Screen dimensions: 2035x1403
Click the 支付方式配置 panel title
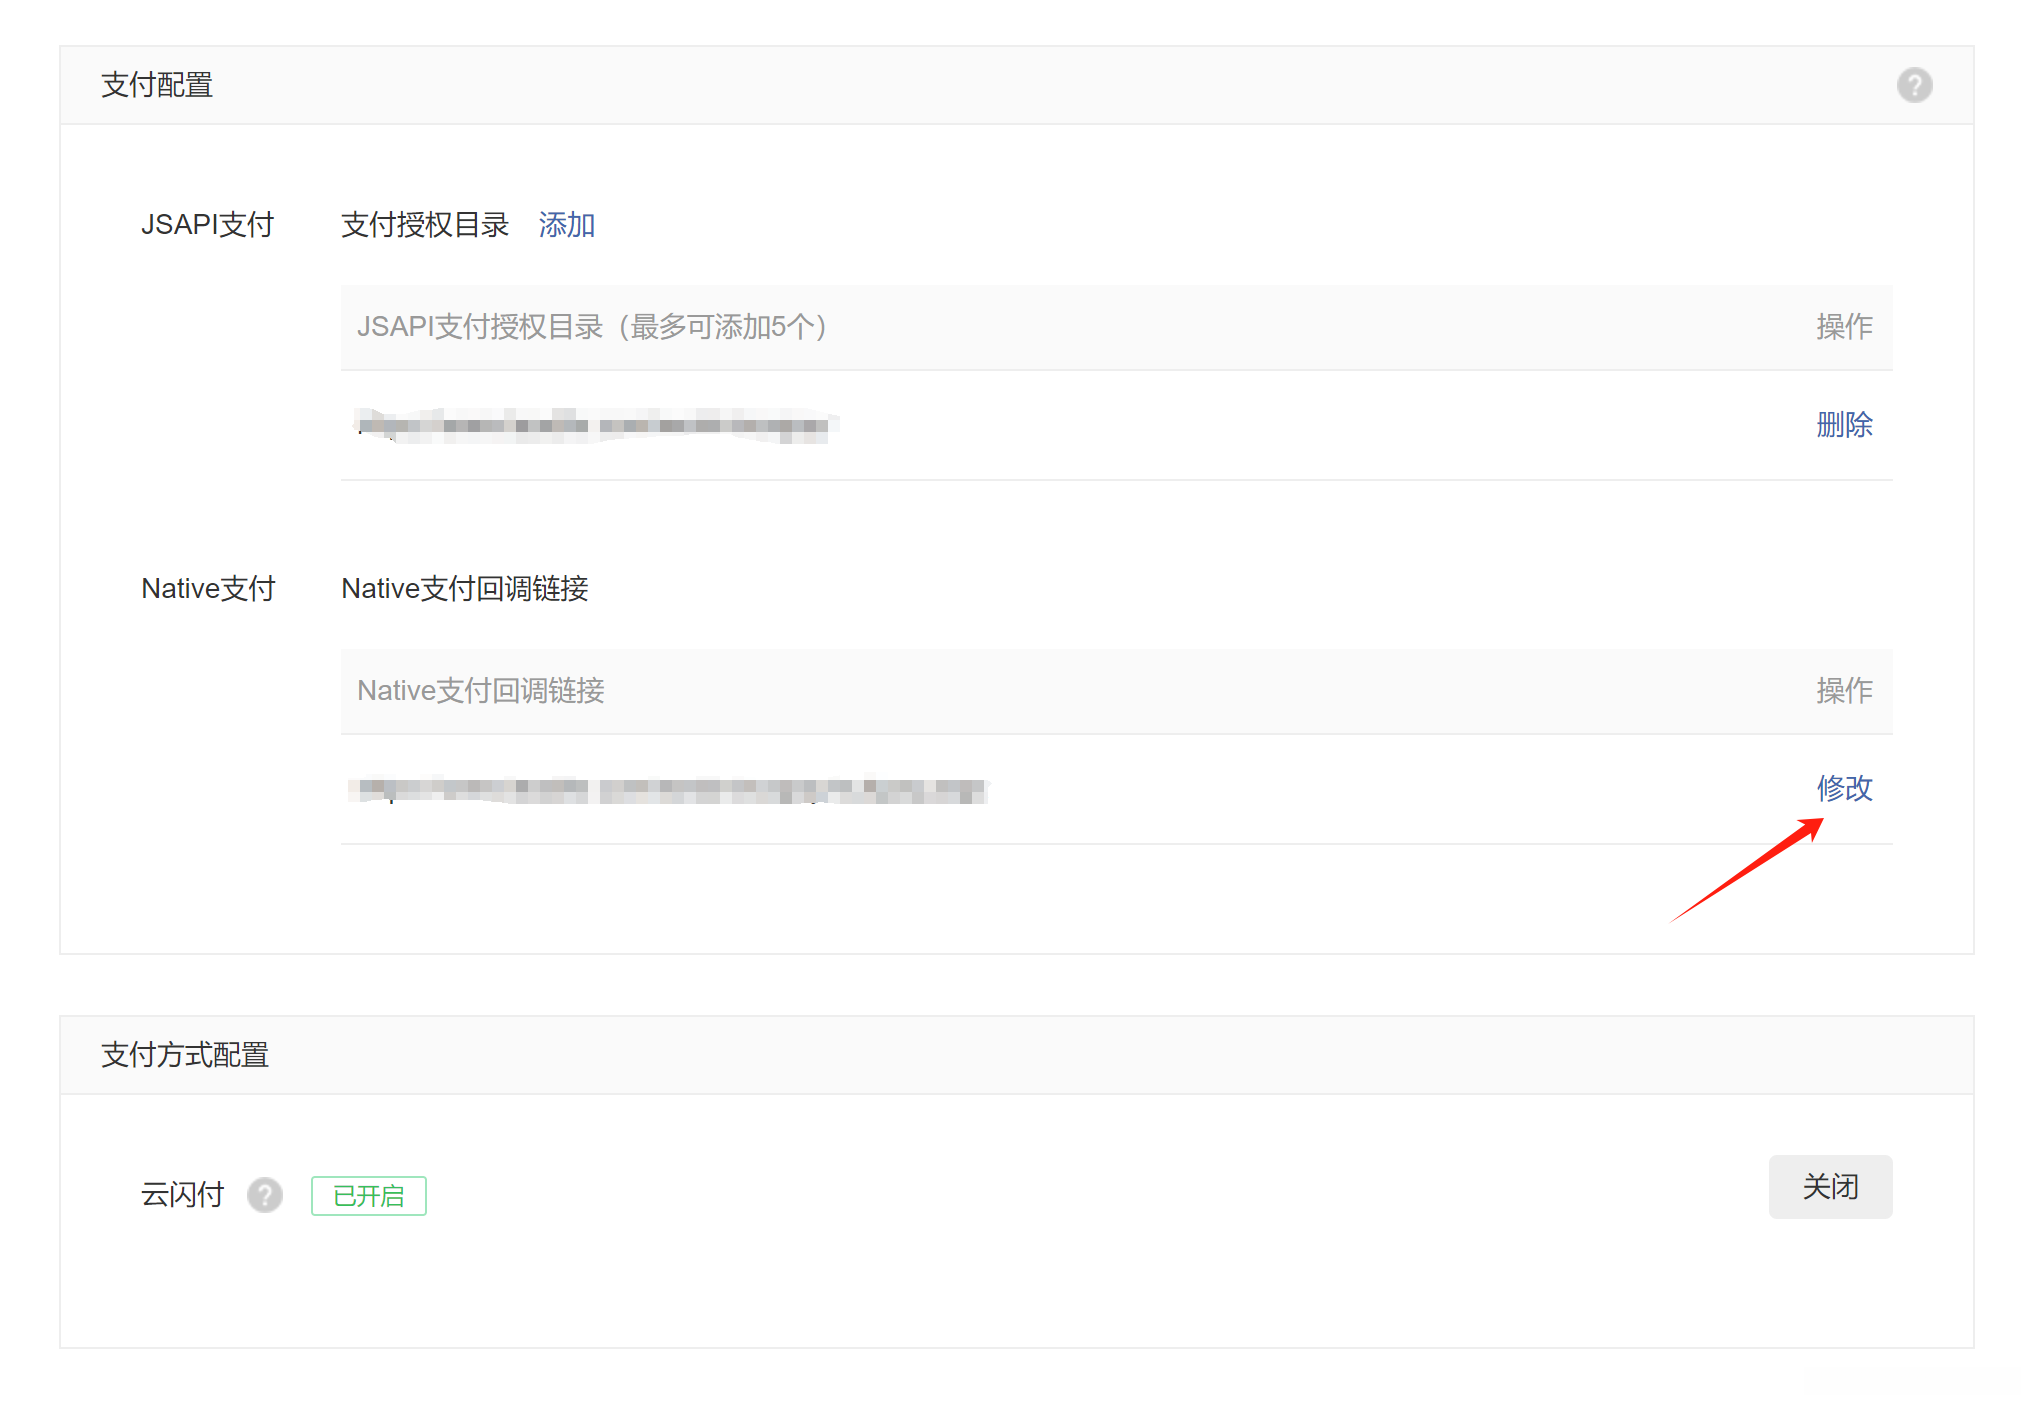coord(185,1055)
